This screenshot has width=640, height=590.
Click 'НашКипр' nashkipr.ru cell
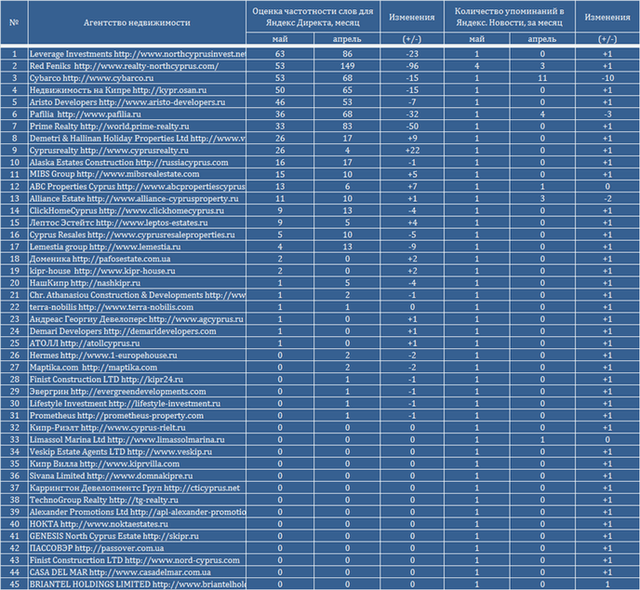137,283
